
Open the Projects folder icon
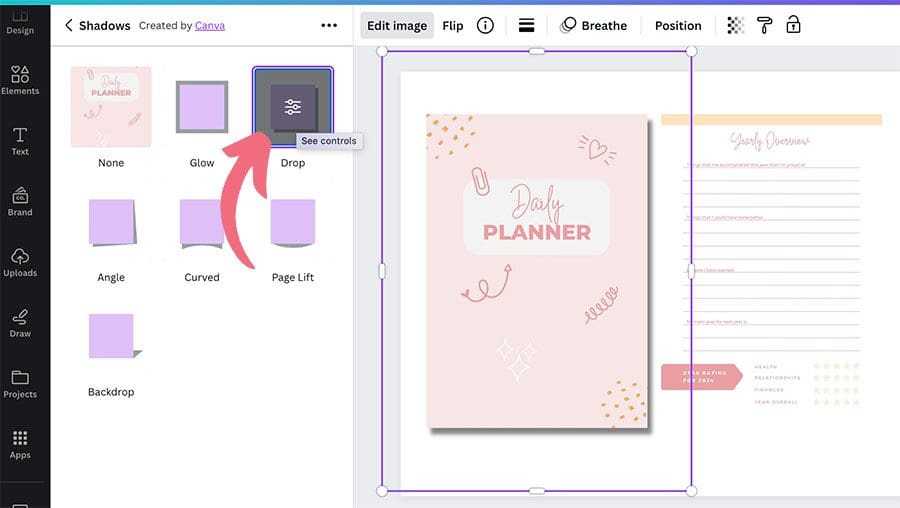[x=20, y=383]
